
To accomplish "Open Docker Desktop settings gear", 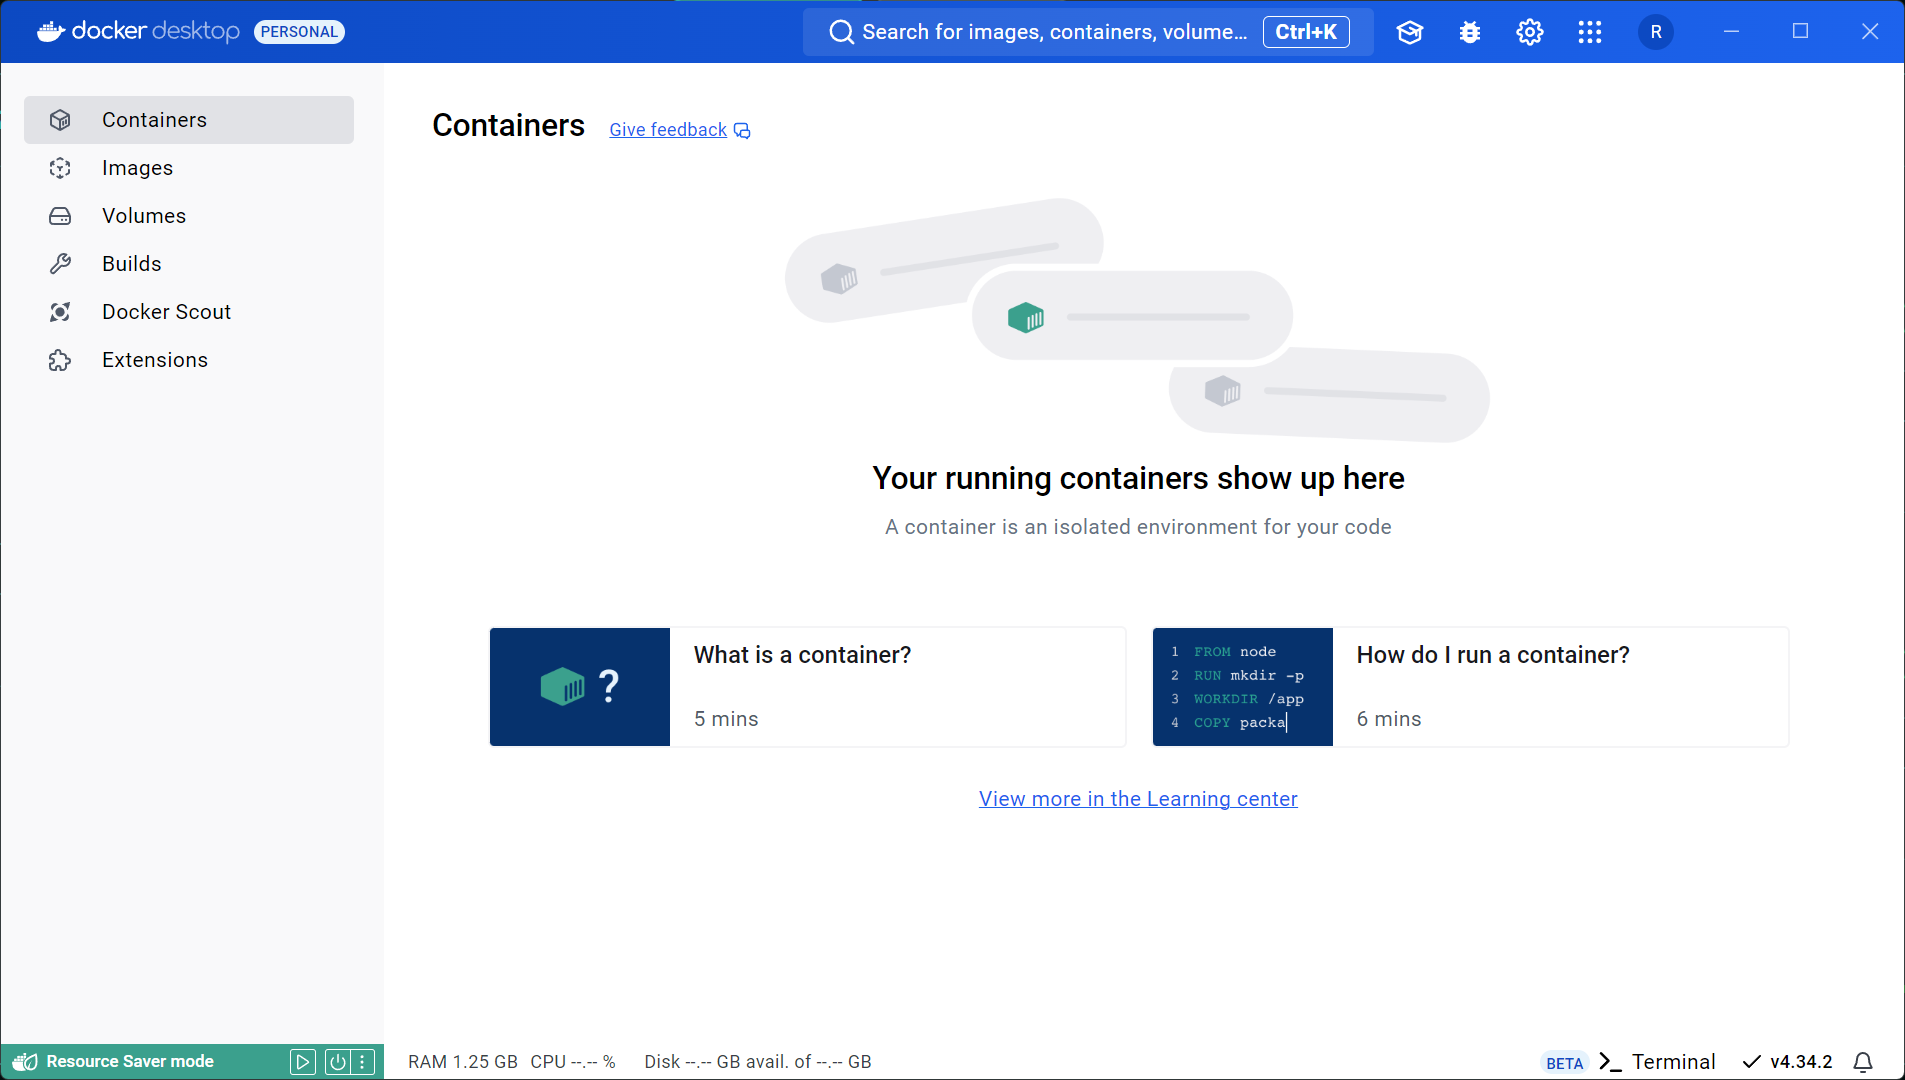I will [1528, 31].
